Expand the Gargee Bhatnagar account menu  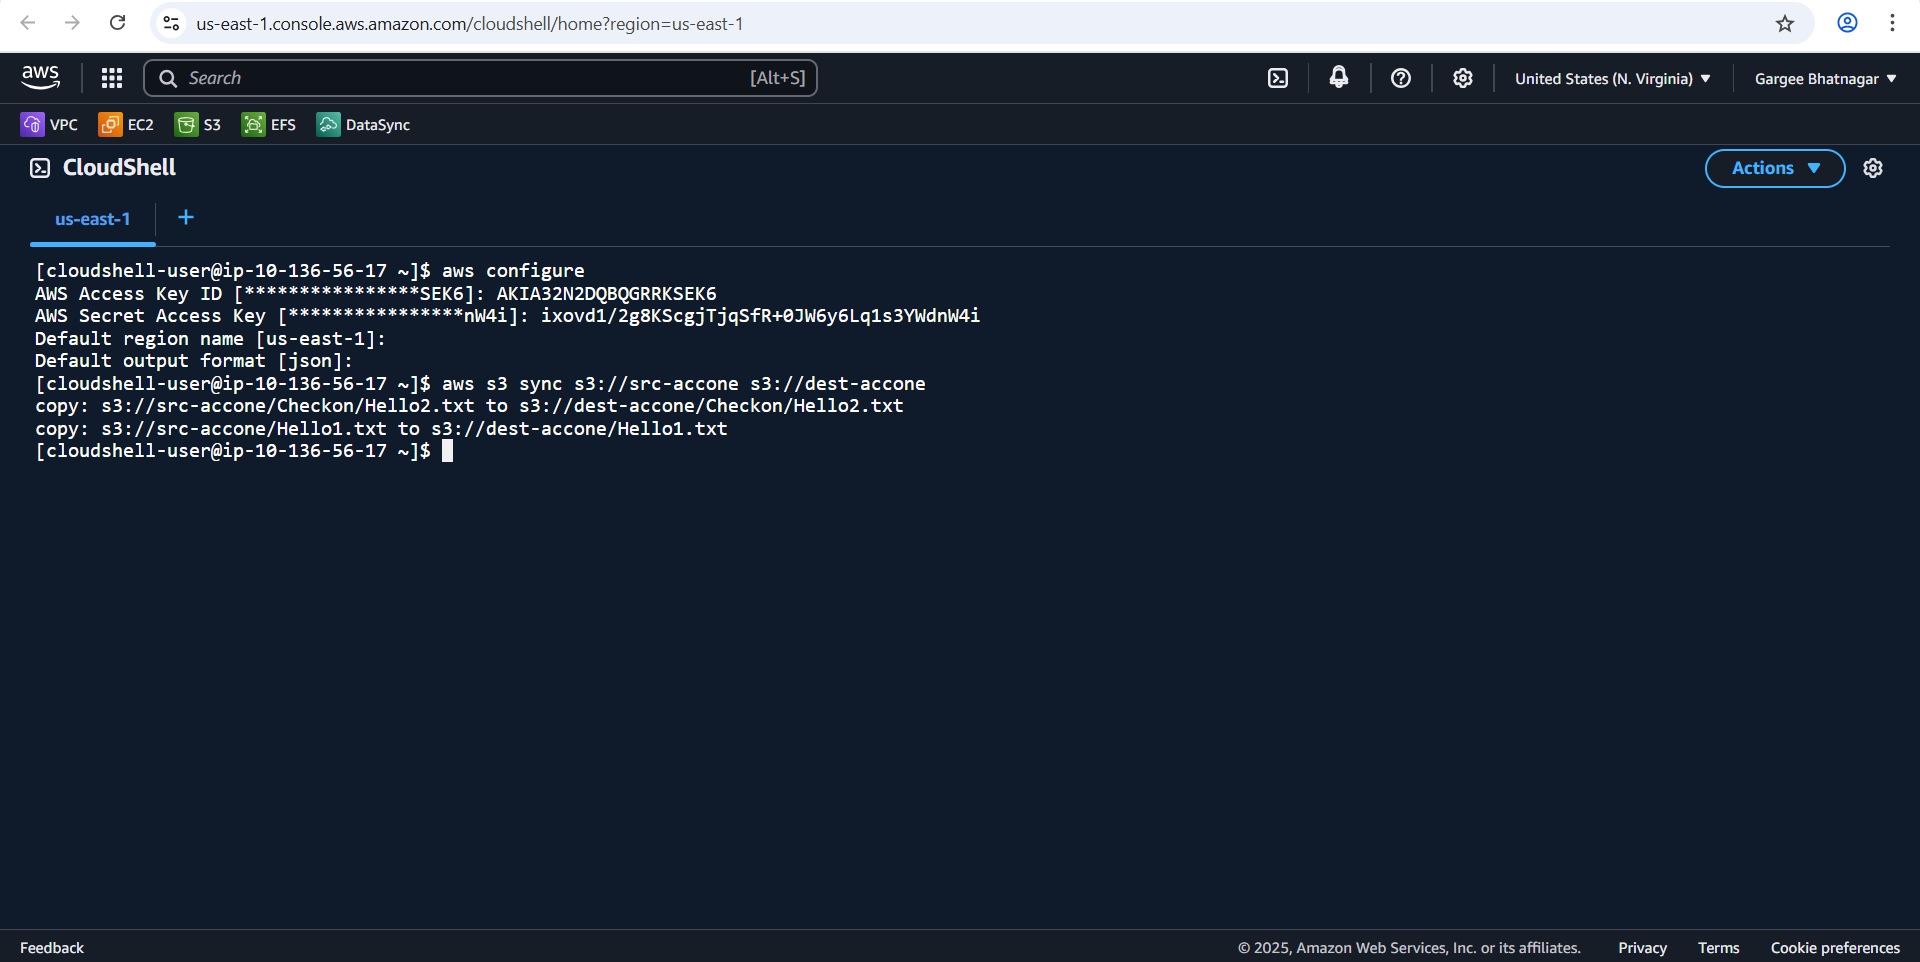click(x=1825, y=79)
